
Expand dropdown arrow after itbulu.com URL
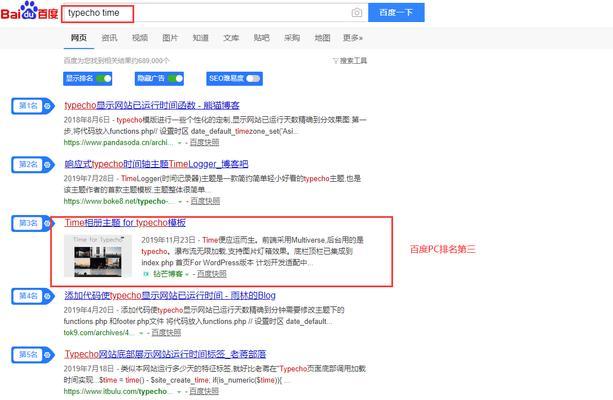tap(179, 392)
